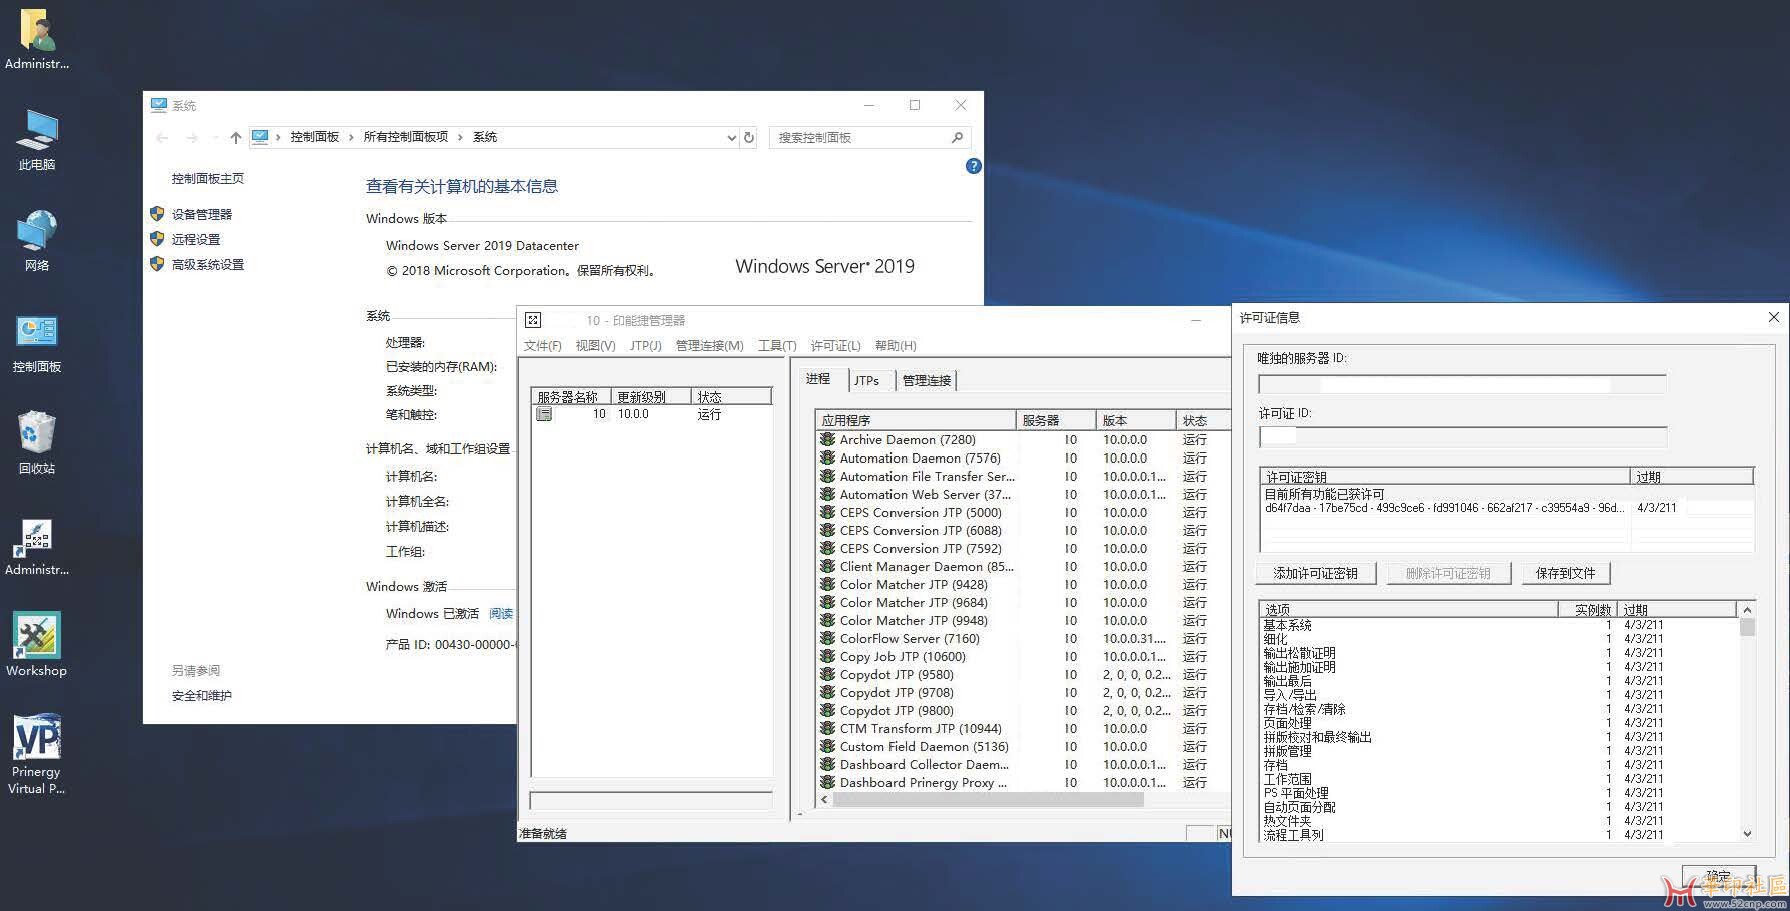Screen dimensions: 1790x911
Task: Open the Administr... user folder icon at top
Action: pos(37,40)
